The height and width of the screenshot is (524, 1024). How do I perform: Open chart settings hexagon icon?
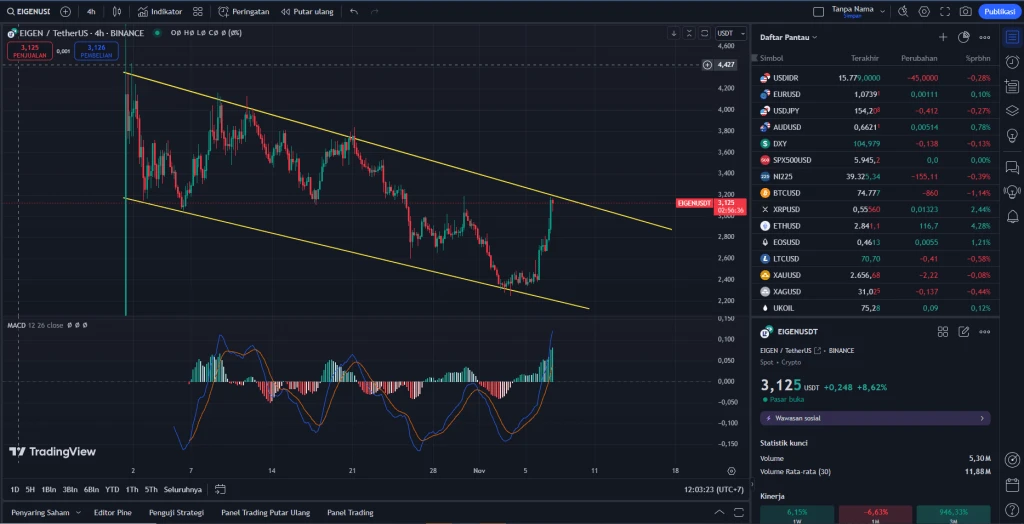click(x=924, y=12)
